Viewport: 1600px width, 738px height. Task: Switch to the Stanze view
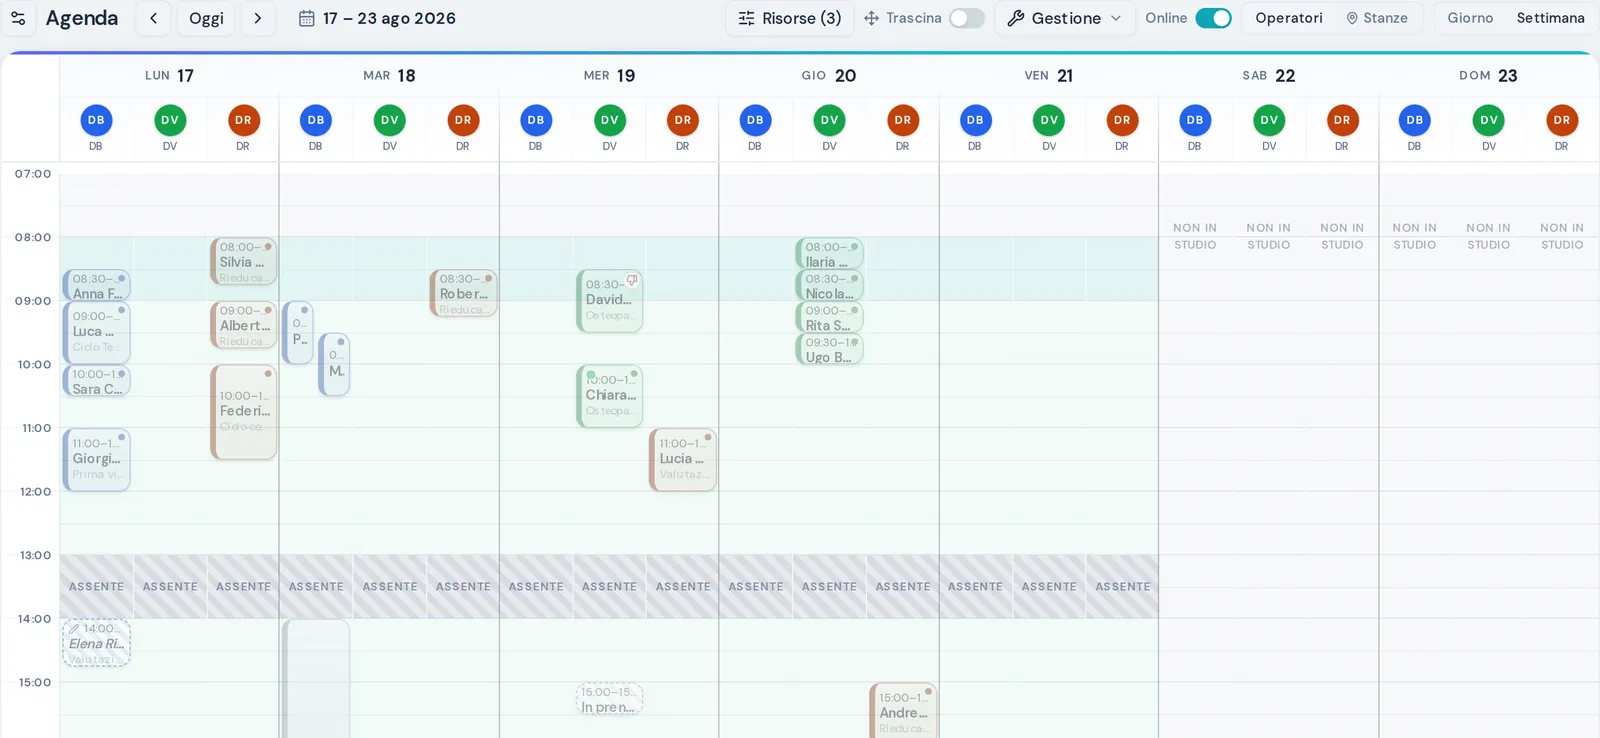[x=1377, y=18]
